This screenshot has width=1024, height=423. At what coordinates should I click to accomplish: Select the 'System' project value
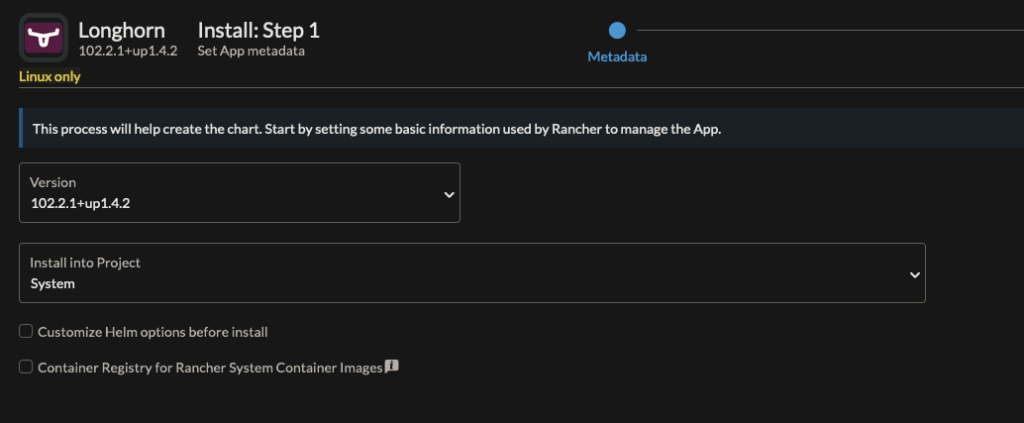[52, 283]
